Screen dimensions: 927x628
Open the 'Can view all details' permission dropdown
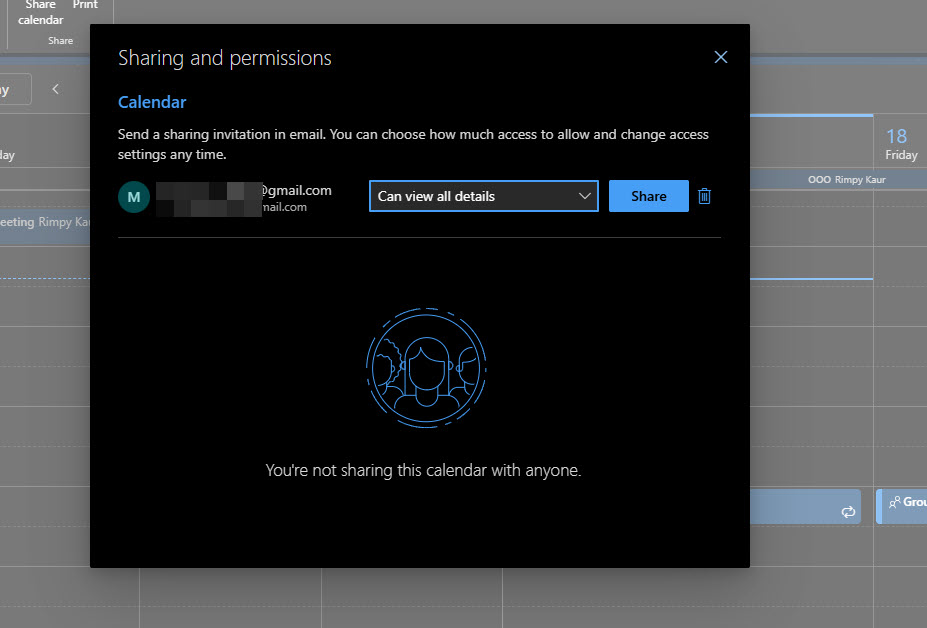pyautogui.click(x=484, y=196)
